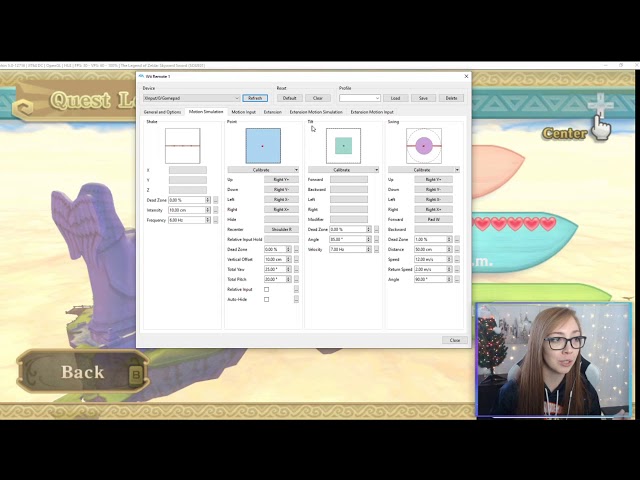Open Tilt Angle advanced '...' button
Viewport: 640px width, 480px height.
(376, 240)
